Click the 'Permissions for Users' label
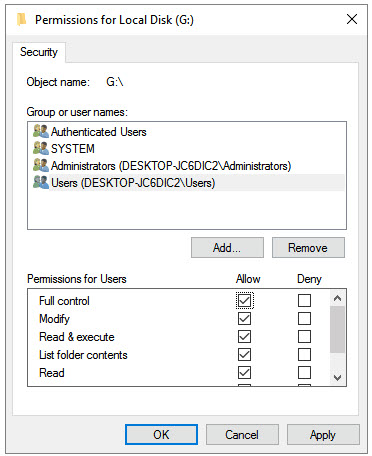Screen dimensions: 372x456 (77, 279)
